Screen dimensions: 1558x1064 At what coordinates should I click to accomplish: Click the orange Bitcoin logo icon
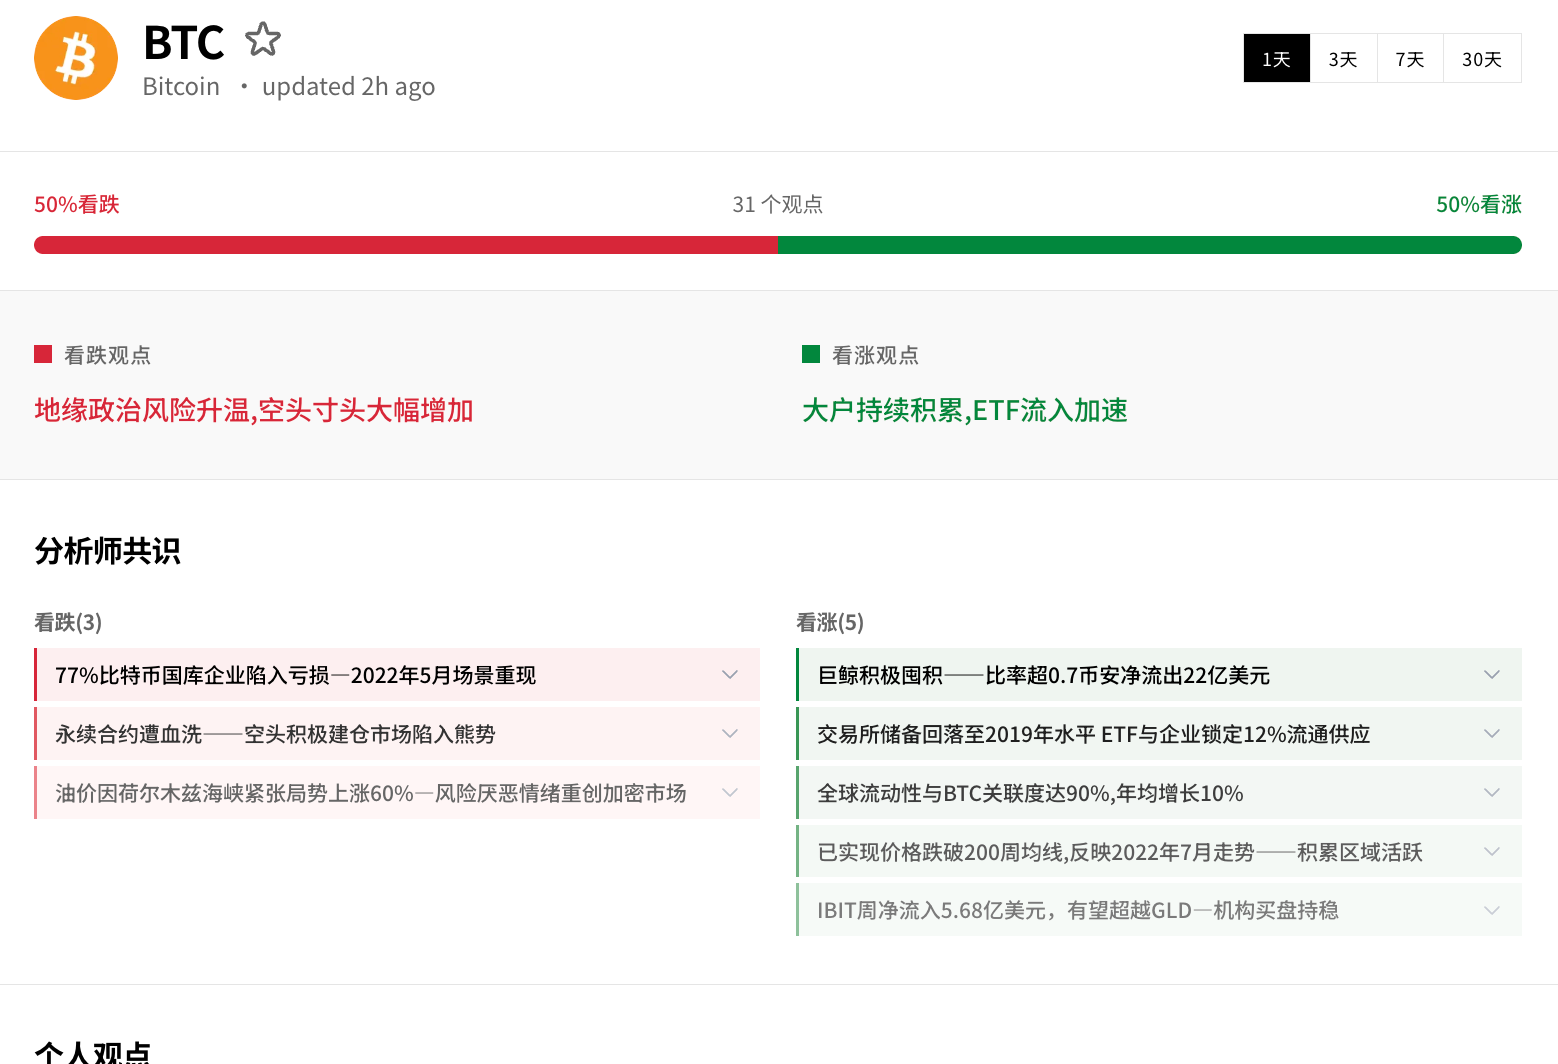(x=76, y=58)
